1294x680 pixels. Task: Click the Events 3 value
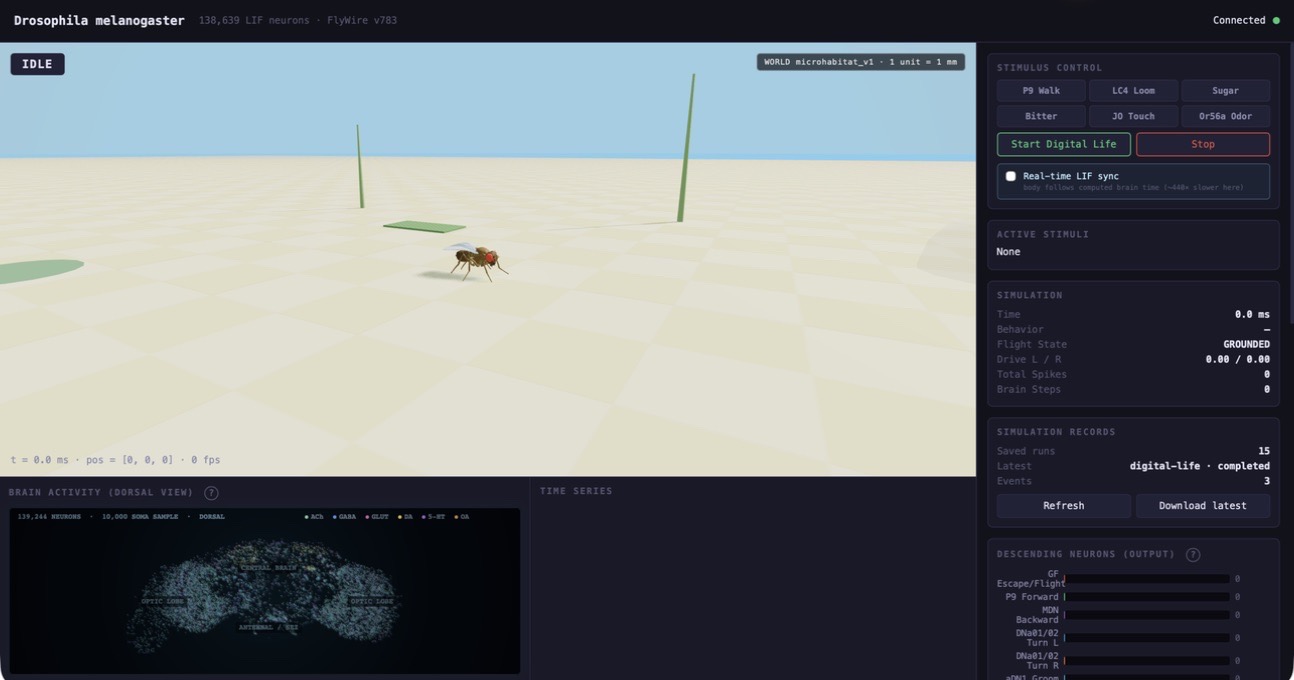(1267, 481)
